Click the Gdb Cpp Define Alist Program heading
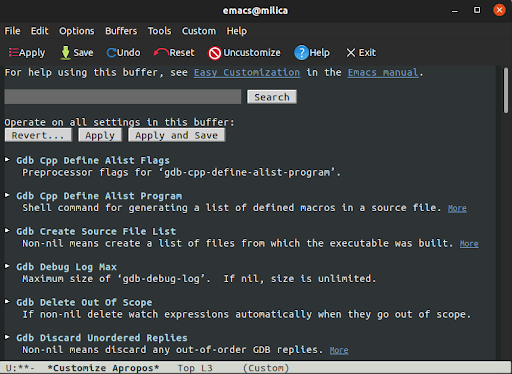 99,196
